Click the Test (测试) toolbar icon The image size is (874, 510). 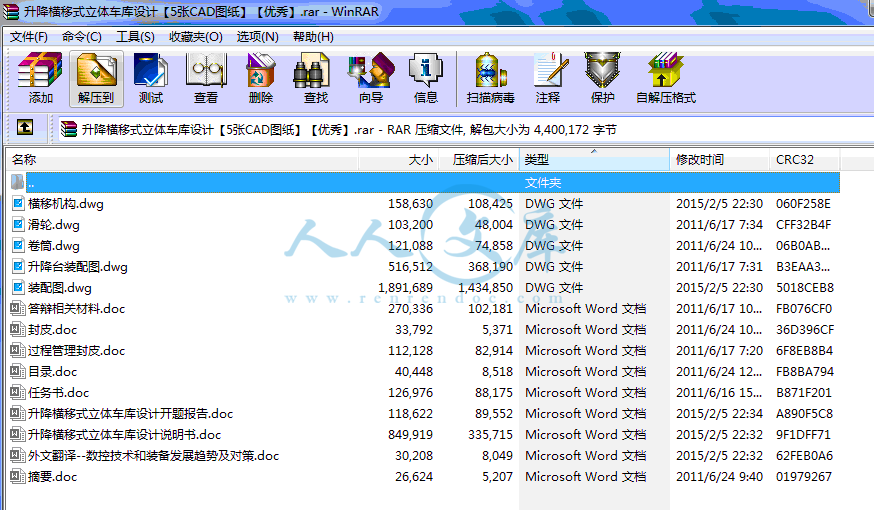point(150,79)
